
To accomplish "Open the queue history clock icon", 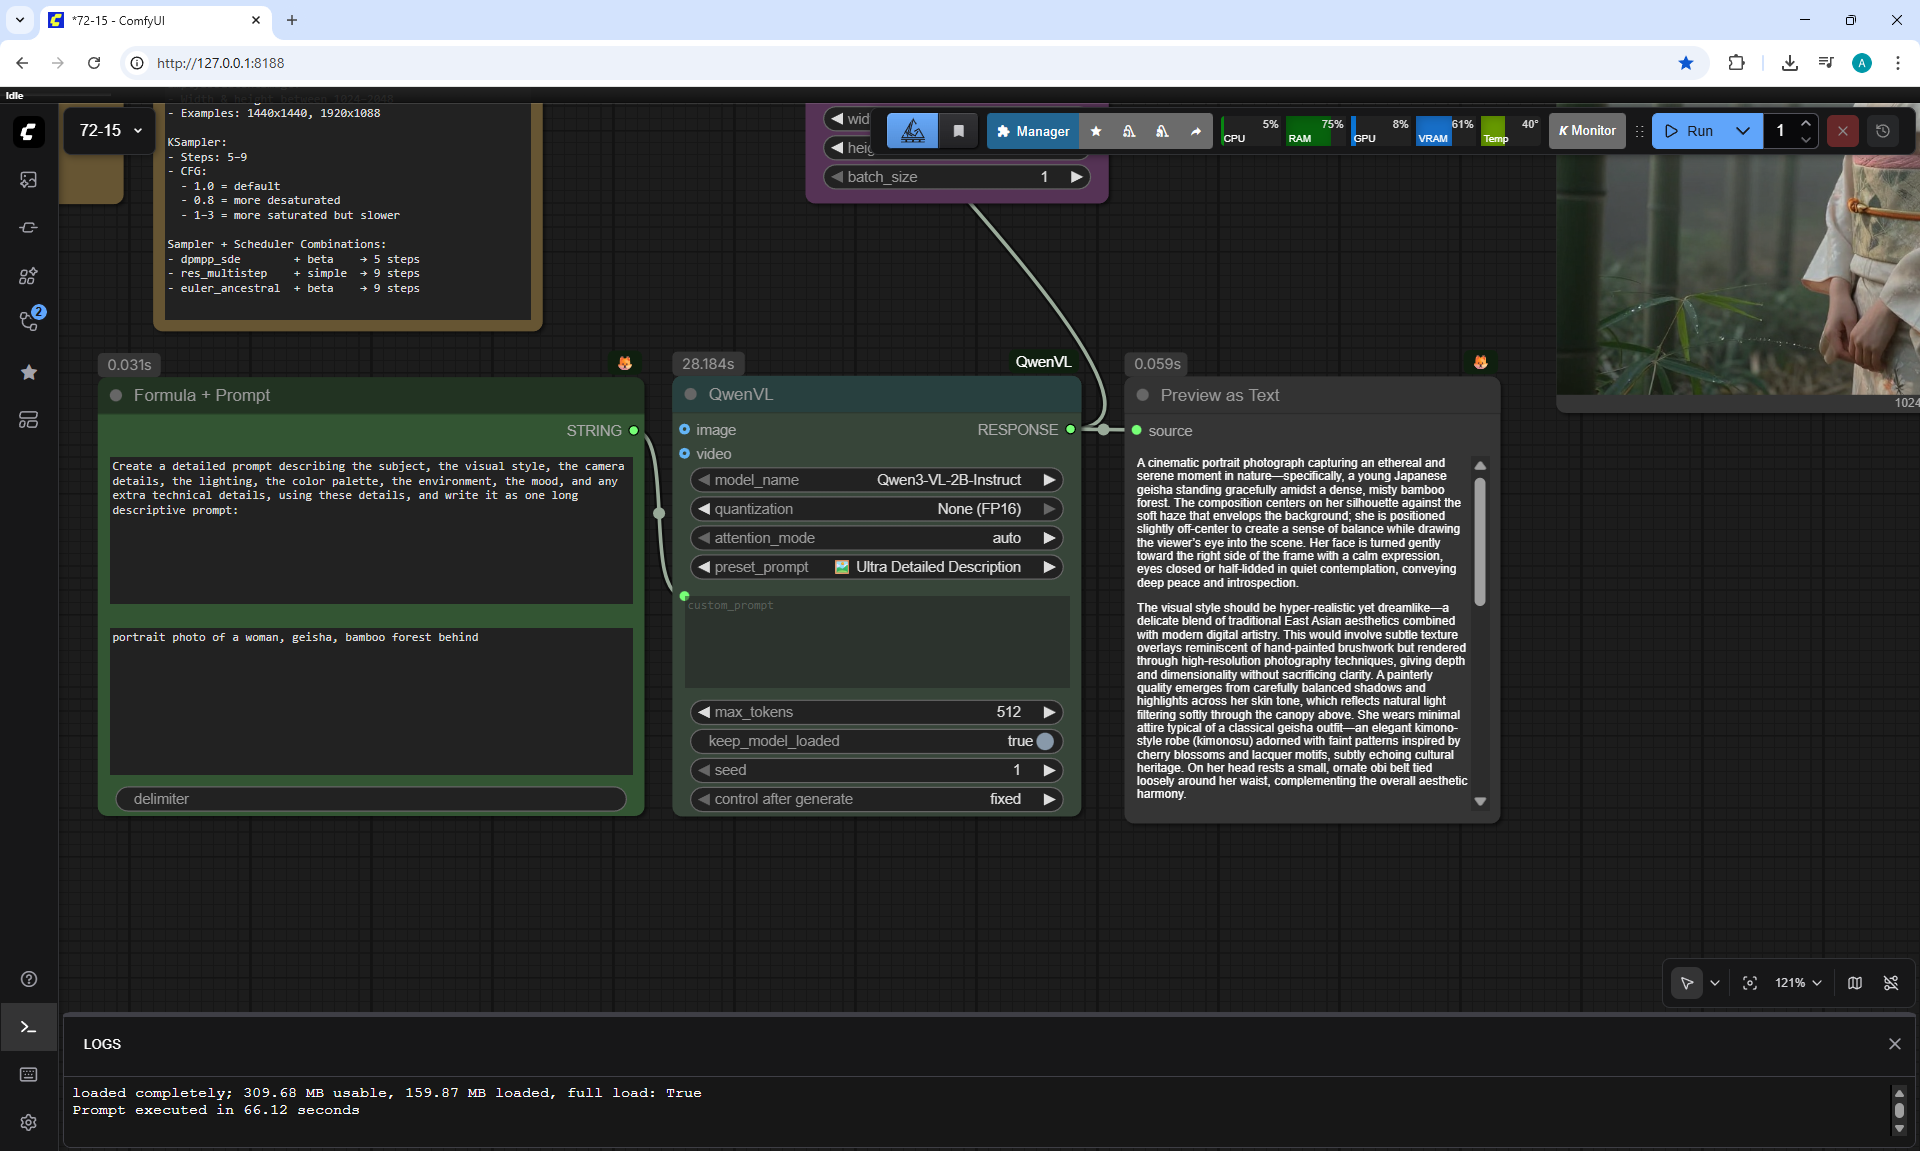I will pyautogui.click(x=1883, y=131).
